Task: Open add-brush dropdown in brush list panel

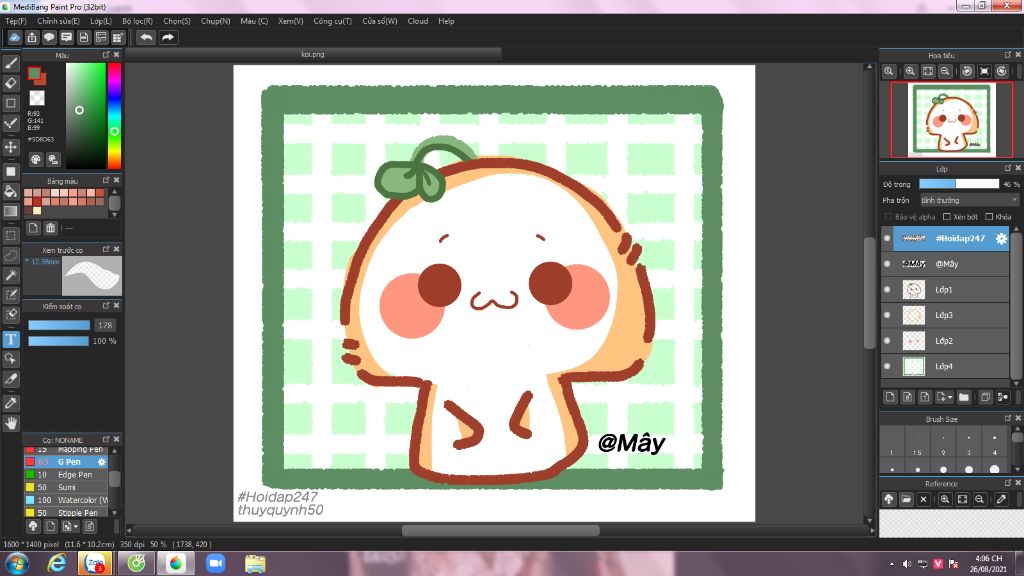Action: (x=76, y=526)
